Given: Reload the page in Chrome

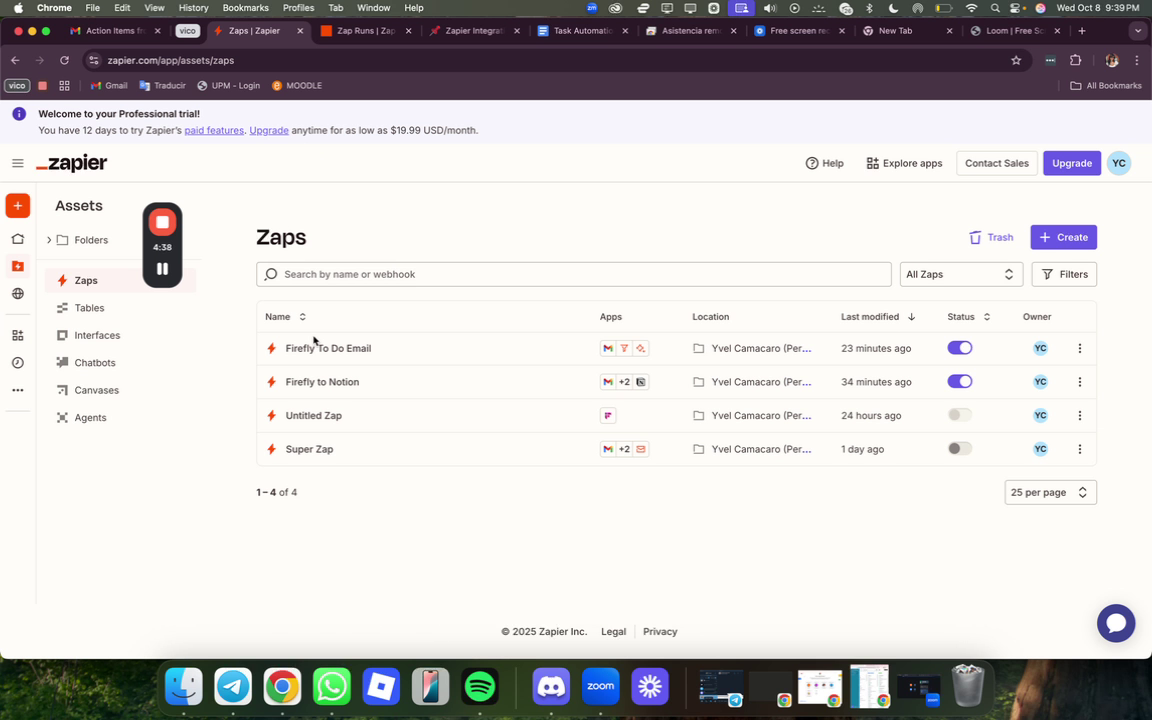Looking at the screenshot, I should pyautogui.click(x=64, y=60).
